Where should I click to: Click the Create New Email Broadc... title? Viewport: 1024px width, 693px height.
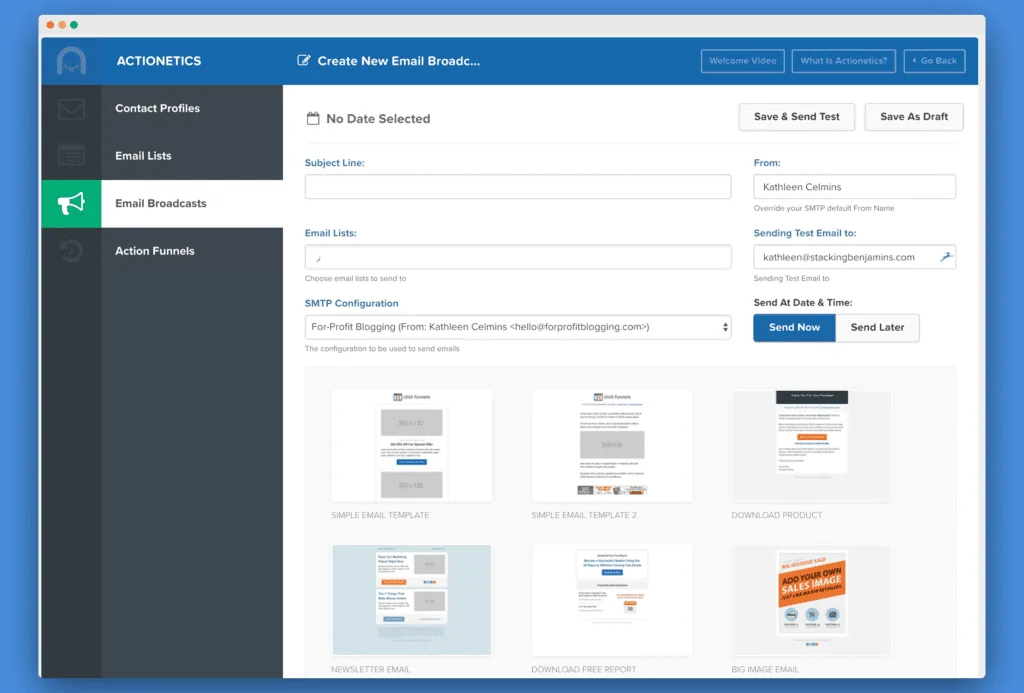398,61
